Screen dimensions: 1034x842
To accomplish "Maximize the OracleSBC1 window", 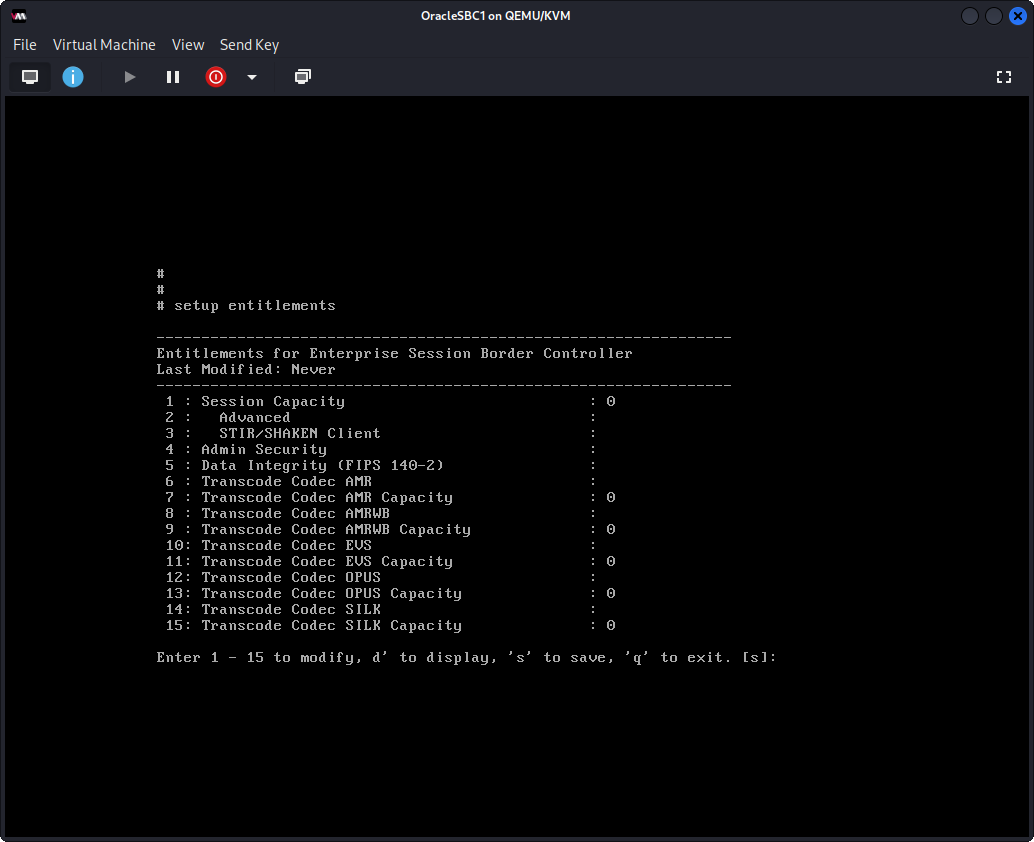I will tap(994, 16).
